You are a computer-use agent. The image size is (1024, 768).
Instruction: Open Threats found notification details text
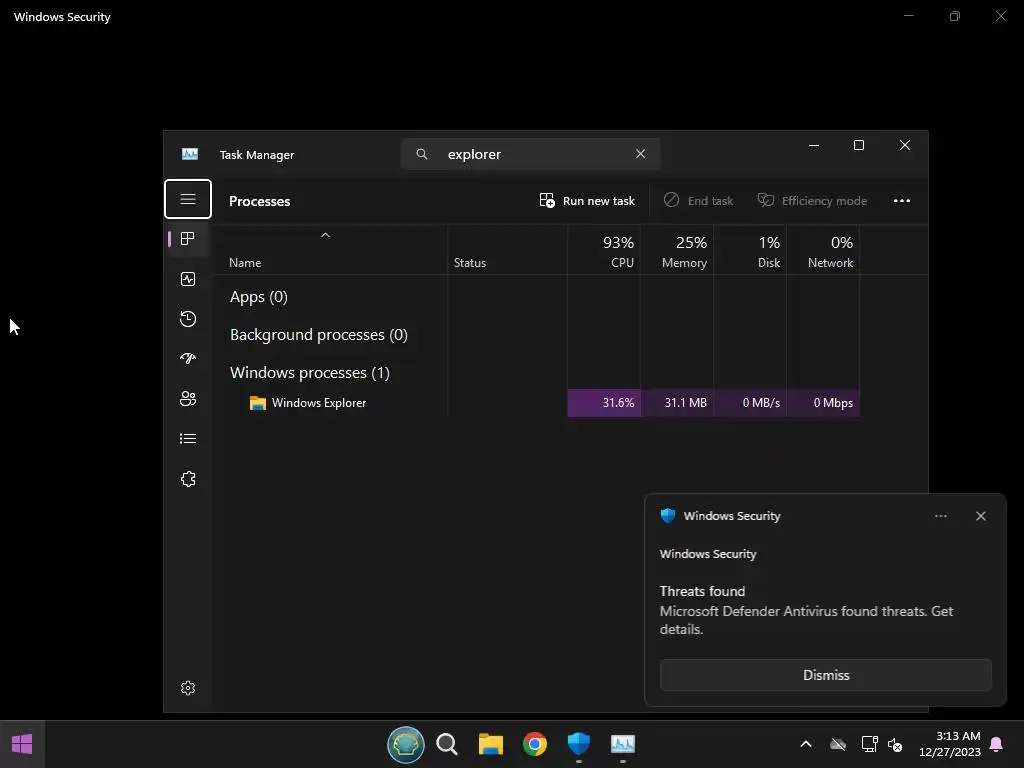point(806,611)
